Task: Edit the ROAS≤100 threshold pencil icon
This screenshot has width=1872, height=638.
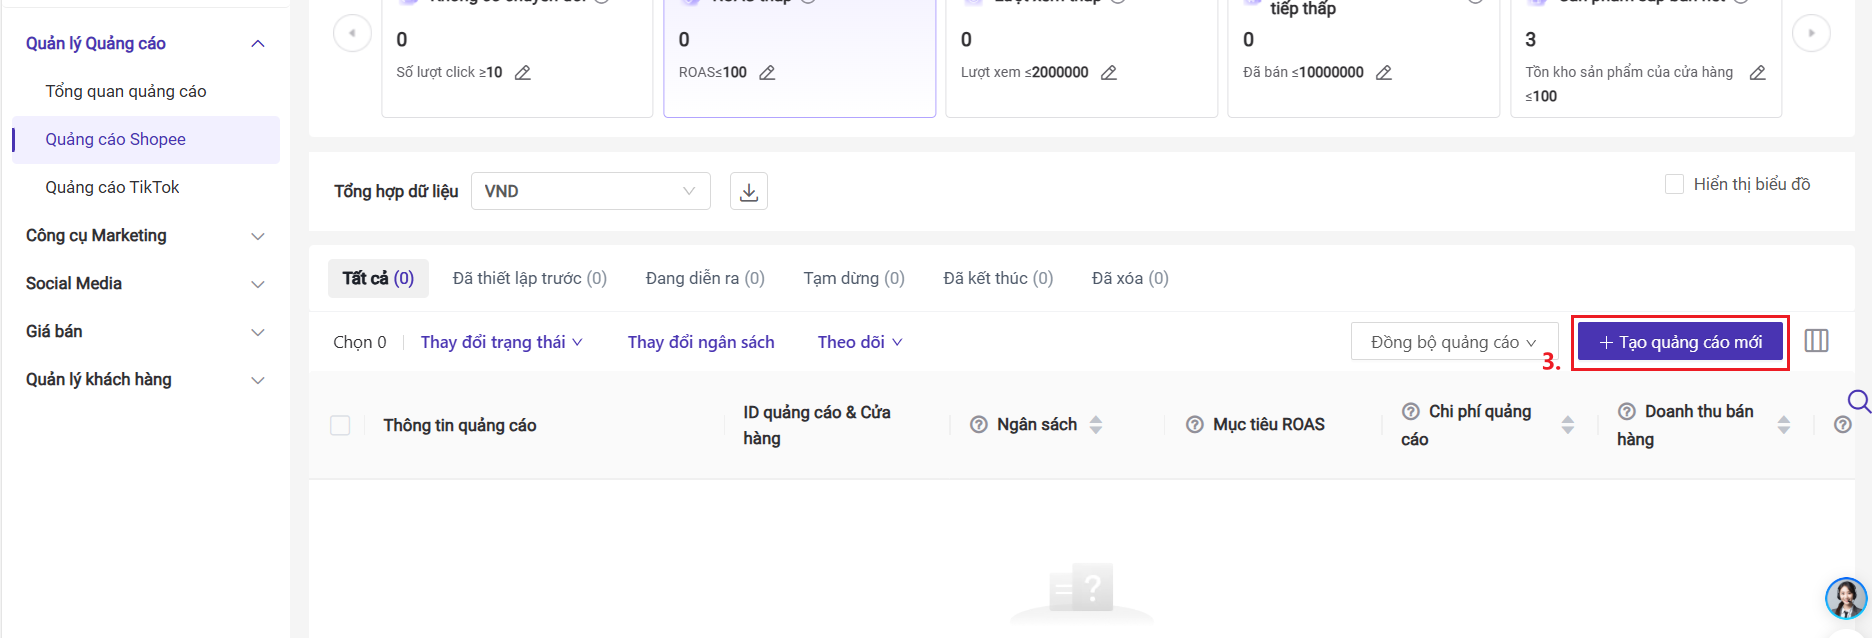Action: click(x=767, y=73)
